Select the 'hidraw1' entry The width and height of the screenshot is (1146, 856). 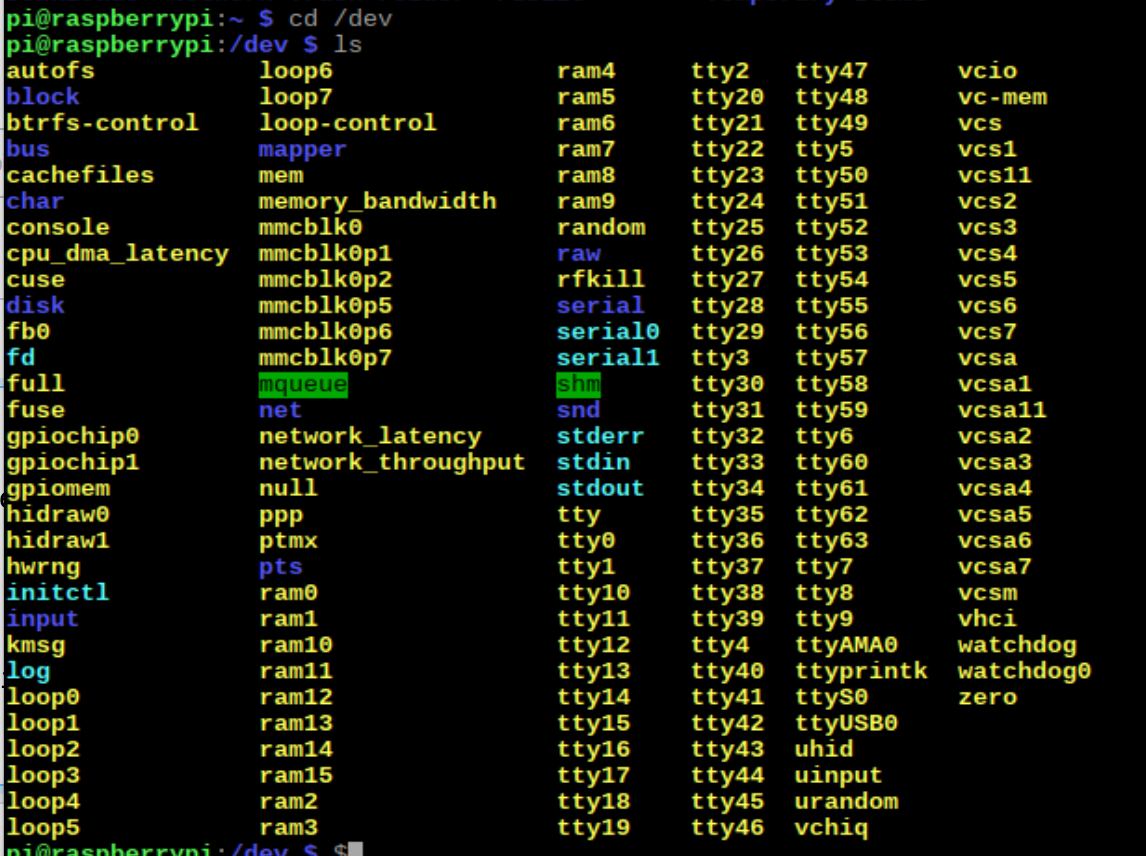[58, 541]
